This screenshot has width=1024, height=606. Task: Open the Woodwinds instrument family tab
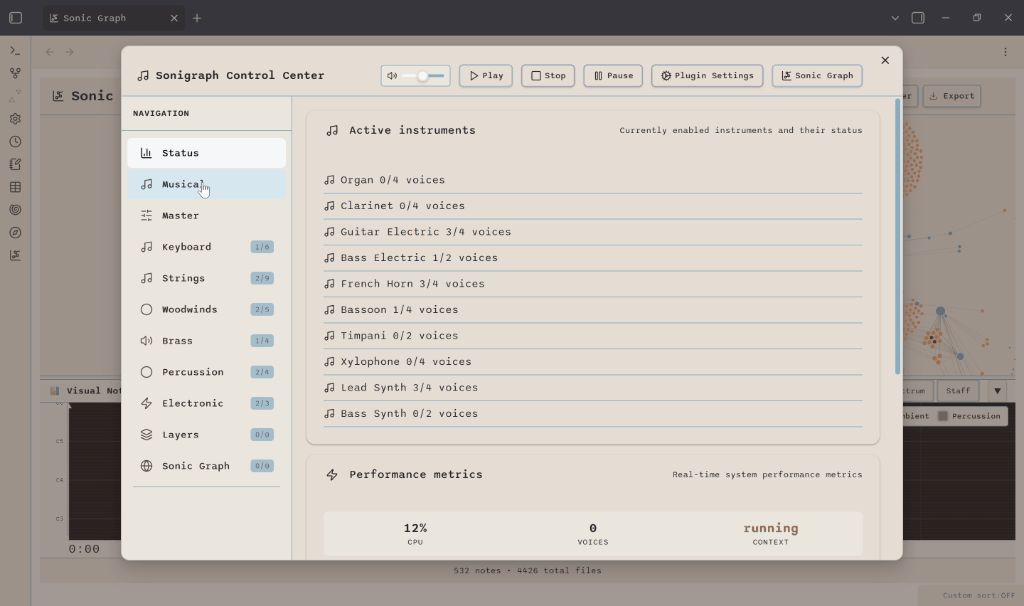point(206,310)
